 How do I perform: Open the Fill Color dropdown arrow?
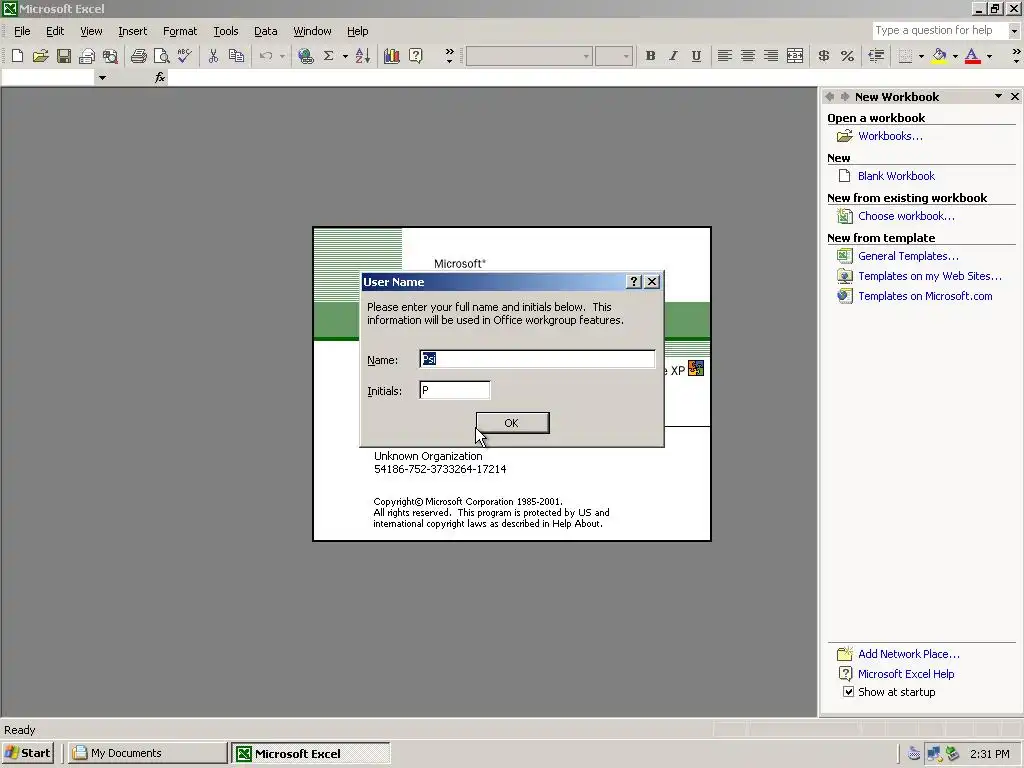pos(955,56)
